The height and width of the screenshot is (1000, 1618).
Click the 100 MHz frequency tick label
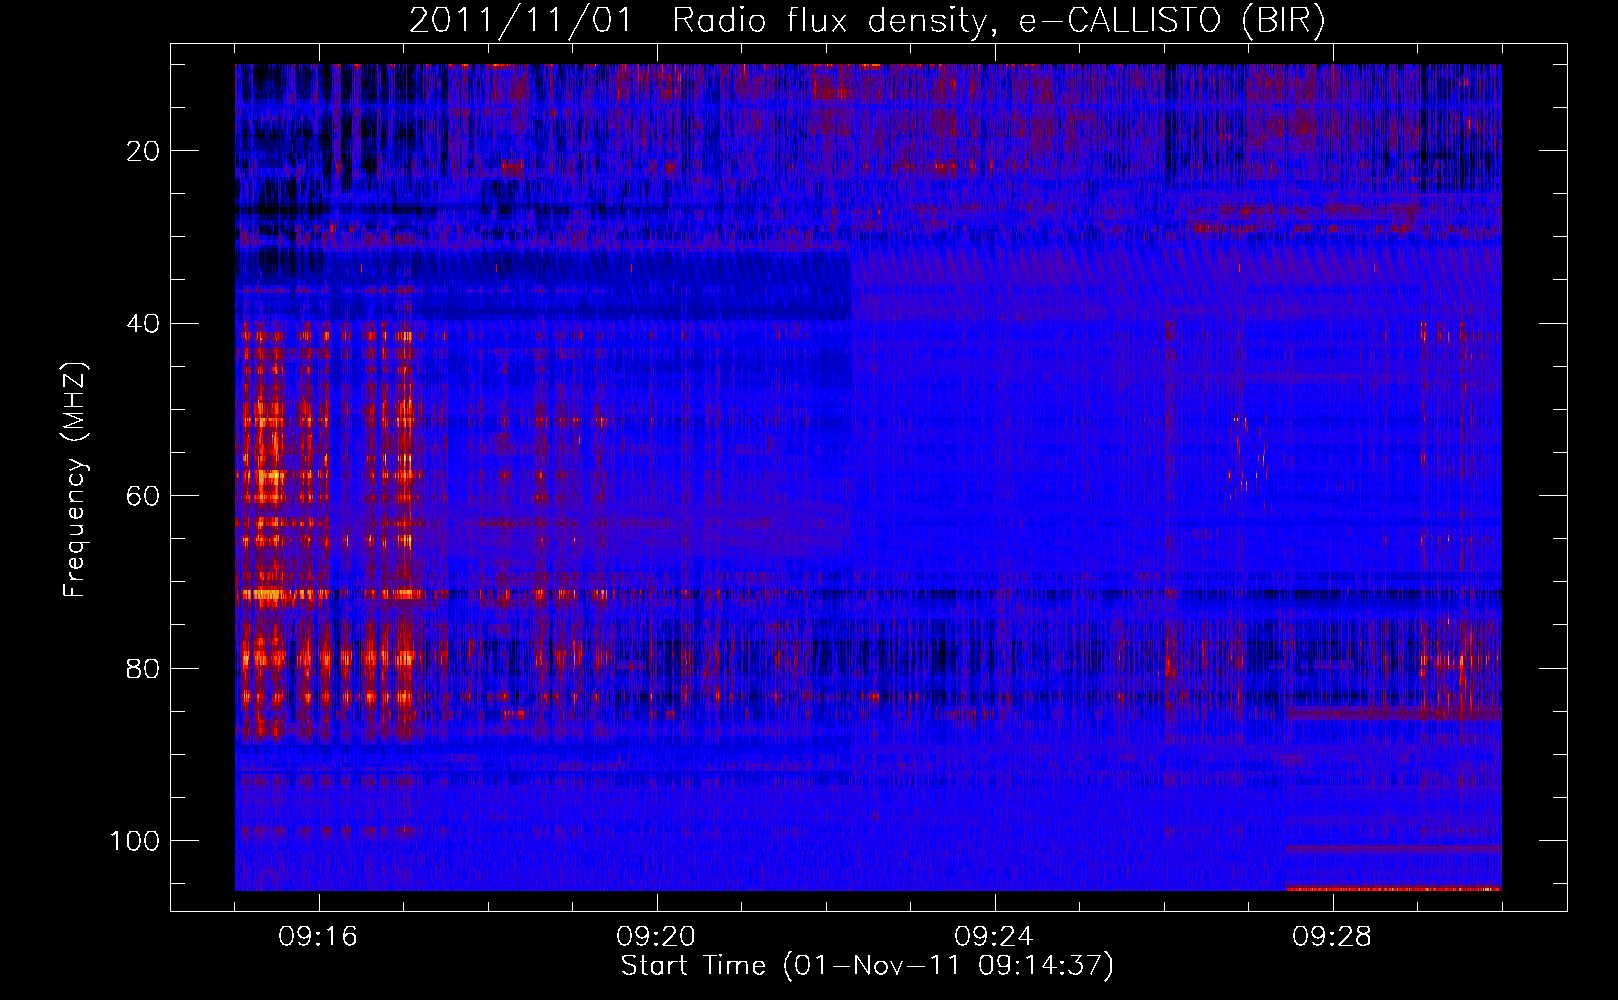pyautogui.click(x=135, y=841)
